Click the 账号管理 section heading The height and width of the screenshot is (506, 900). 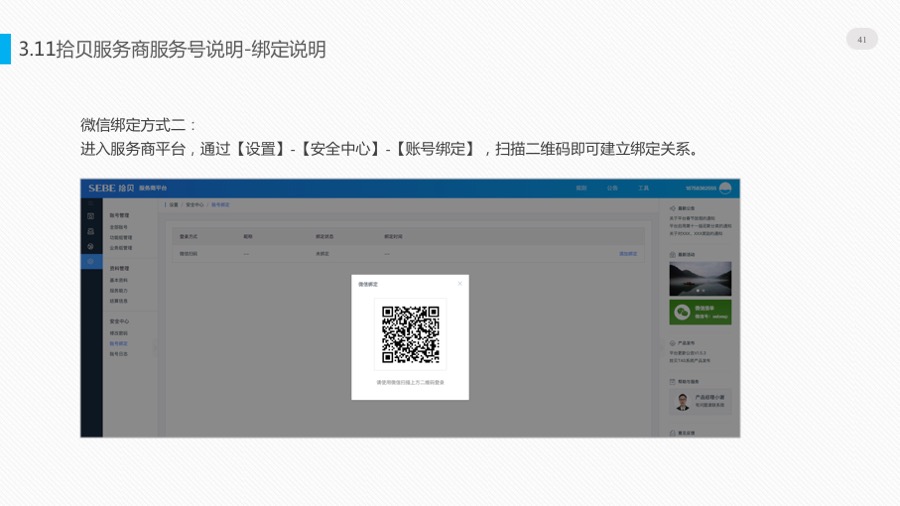point(119,216)
